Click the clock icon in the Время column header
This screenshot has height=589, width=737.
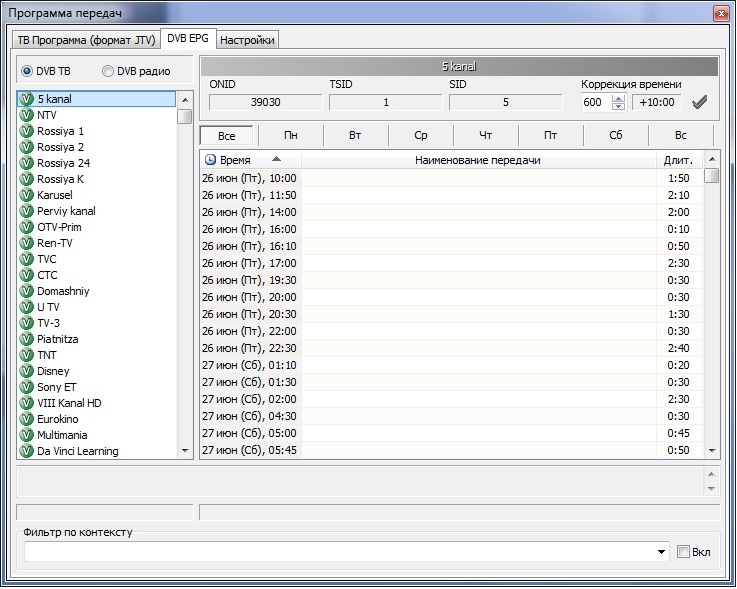pyautogui.click(x=210, y=160)
